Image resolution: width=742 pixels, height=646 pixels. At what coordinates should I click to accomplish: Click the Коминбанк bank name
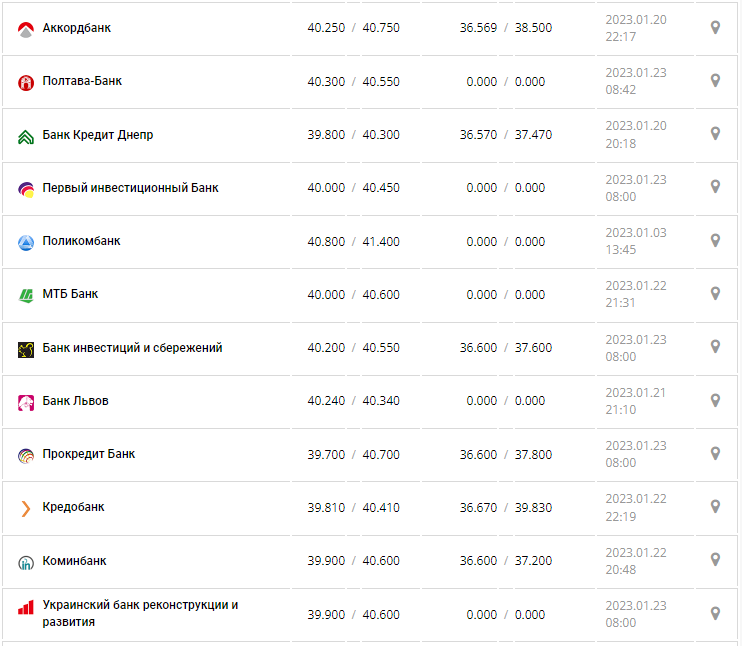point(74,561)
